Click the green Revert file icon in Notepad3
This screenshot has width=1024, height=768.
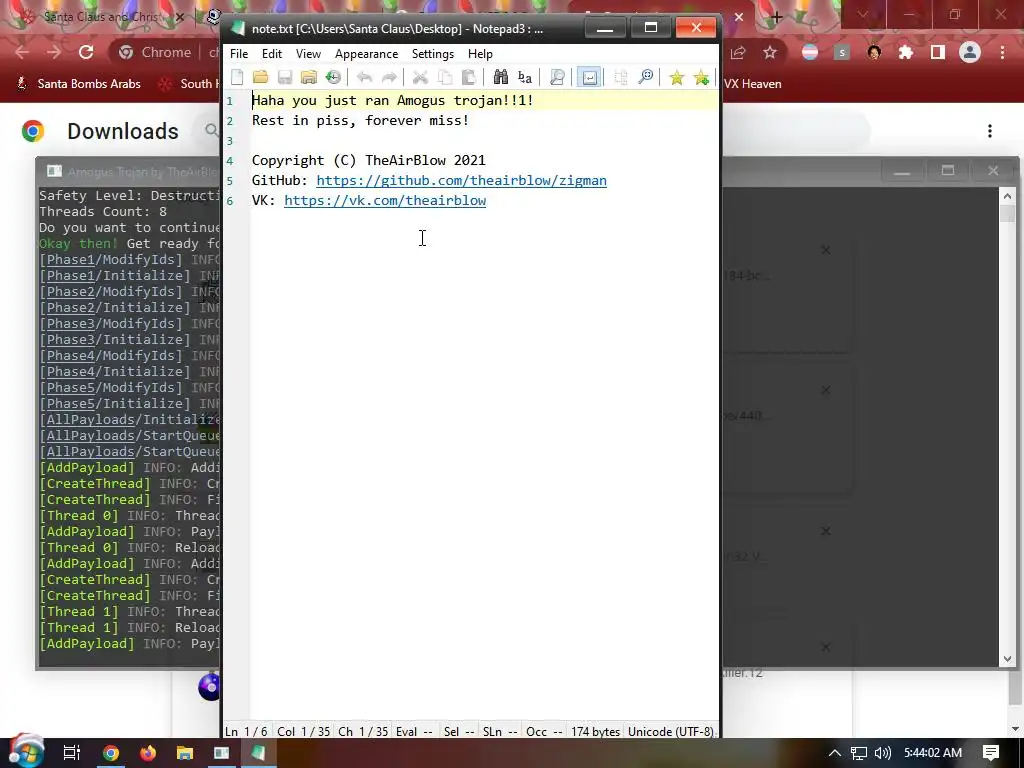[x=333, y=77]
